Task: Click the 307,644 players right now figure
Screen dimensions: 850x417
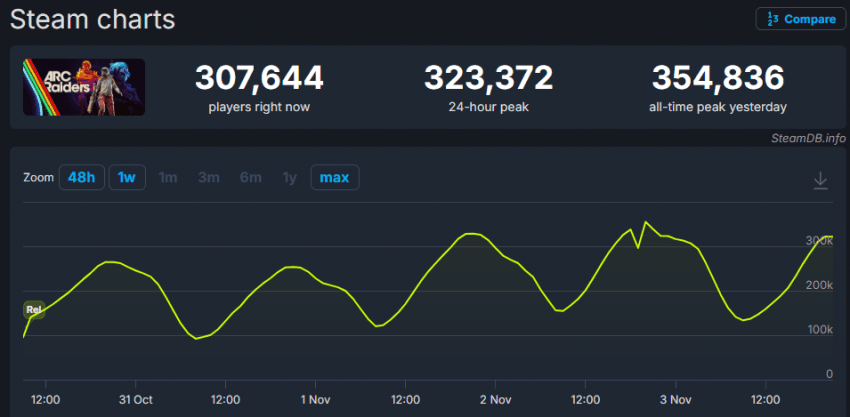Action: pos(259,78)
